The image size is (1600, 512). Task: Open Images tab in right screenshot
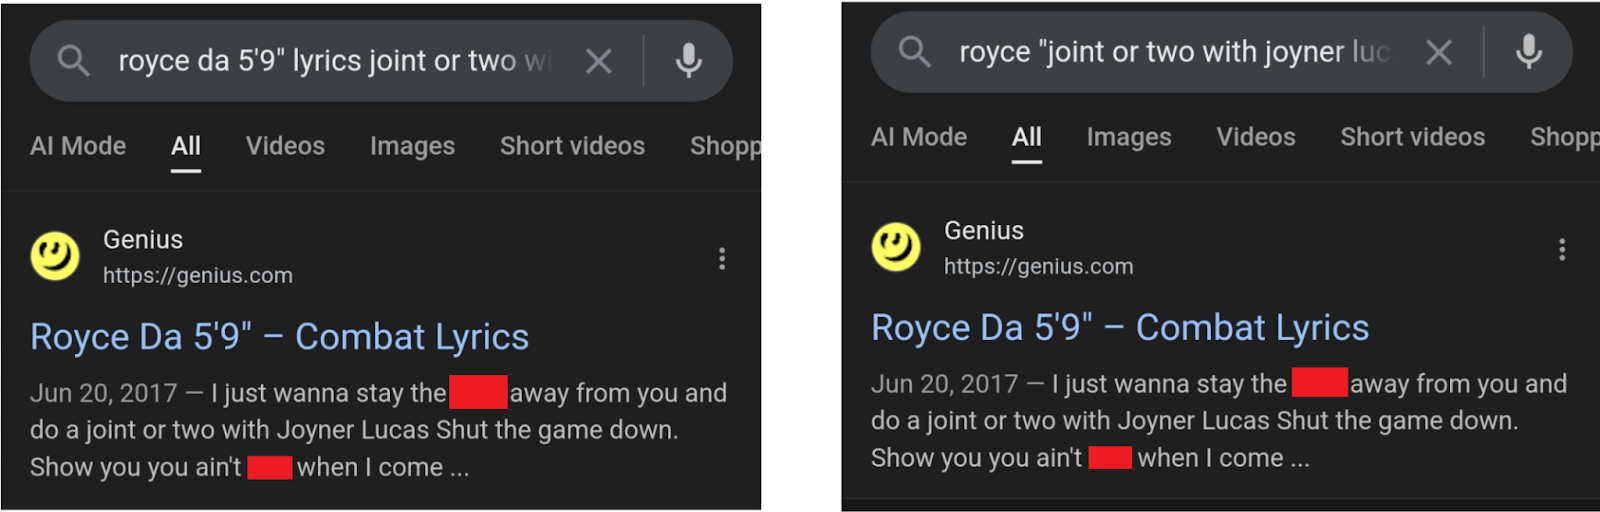[1129, 137]
